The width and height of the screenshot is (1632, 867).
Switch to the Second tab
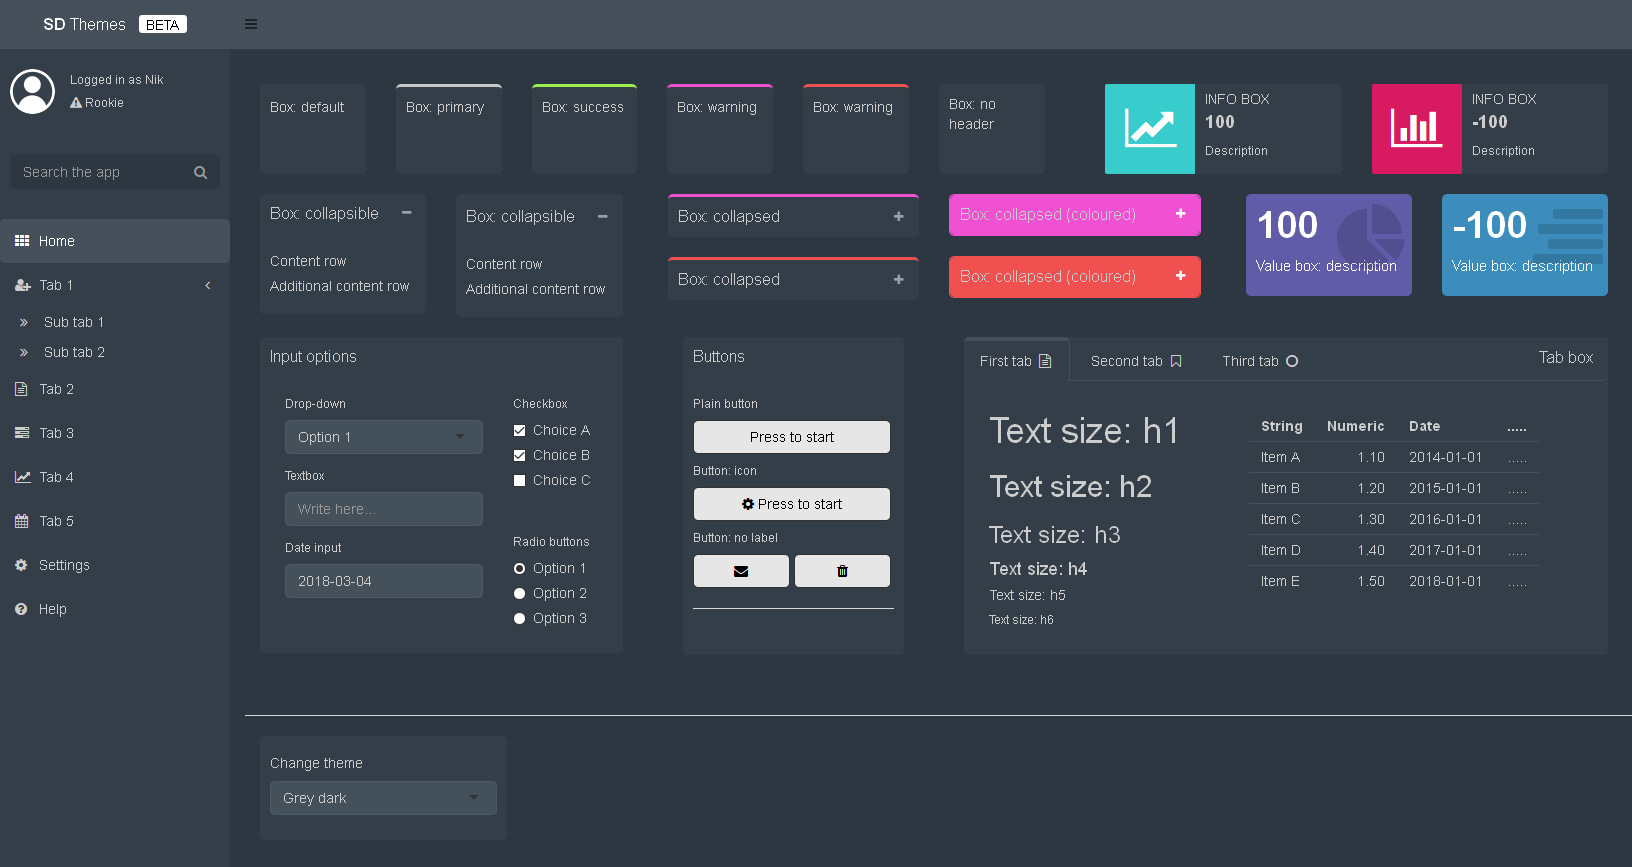point(1135,361)
